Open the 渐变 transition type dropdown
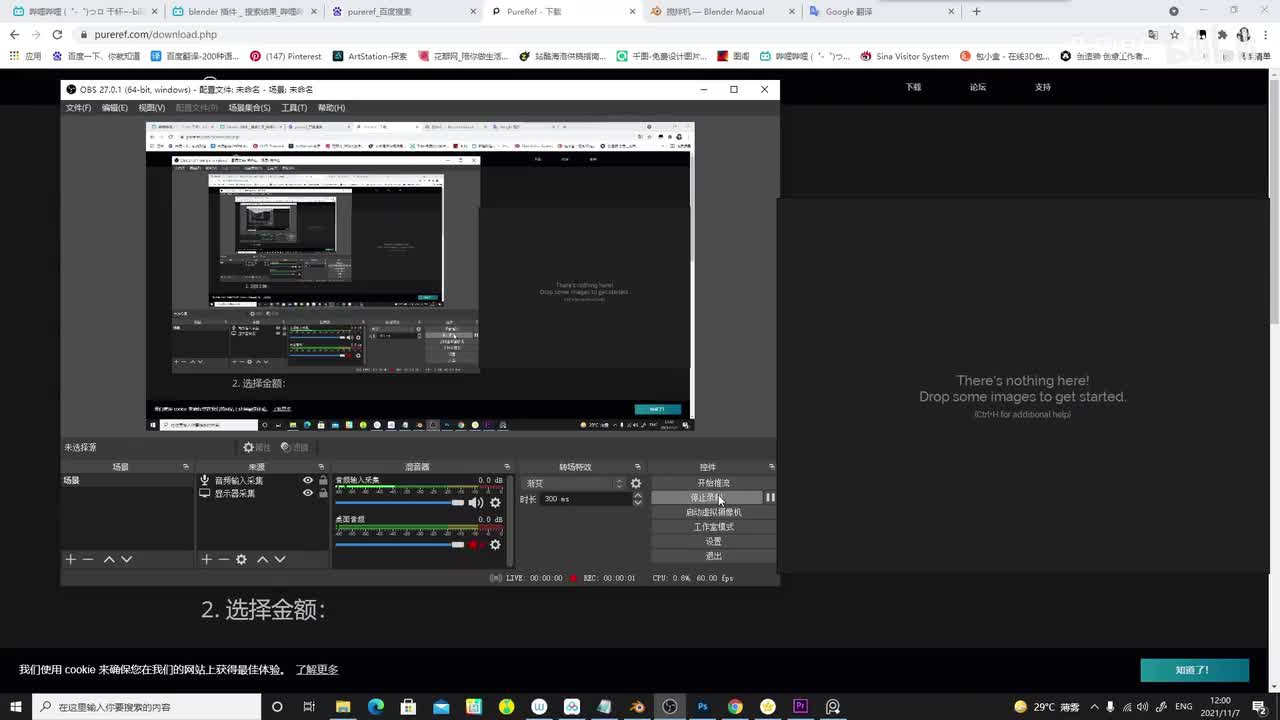Image resolution: width=1280 pixels, height=720 pixels. (x=574, y=484)
